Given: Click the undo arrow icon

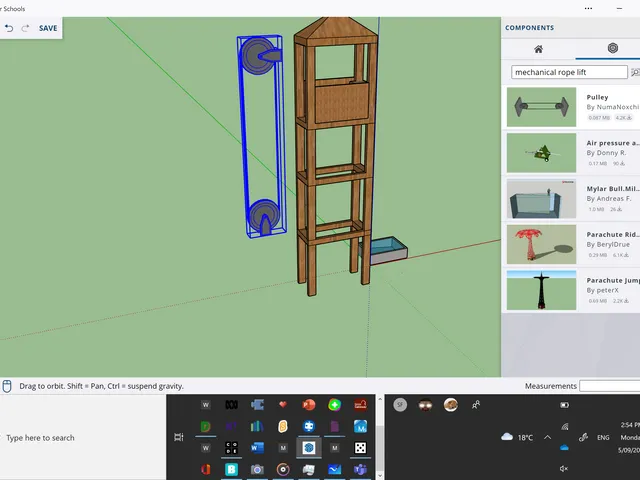Looking at the screenshot, I should coord(9,28).
